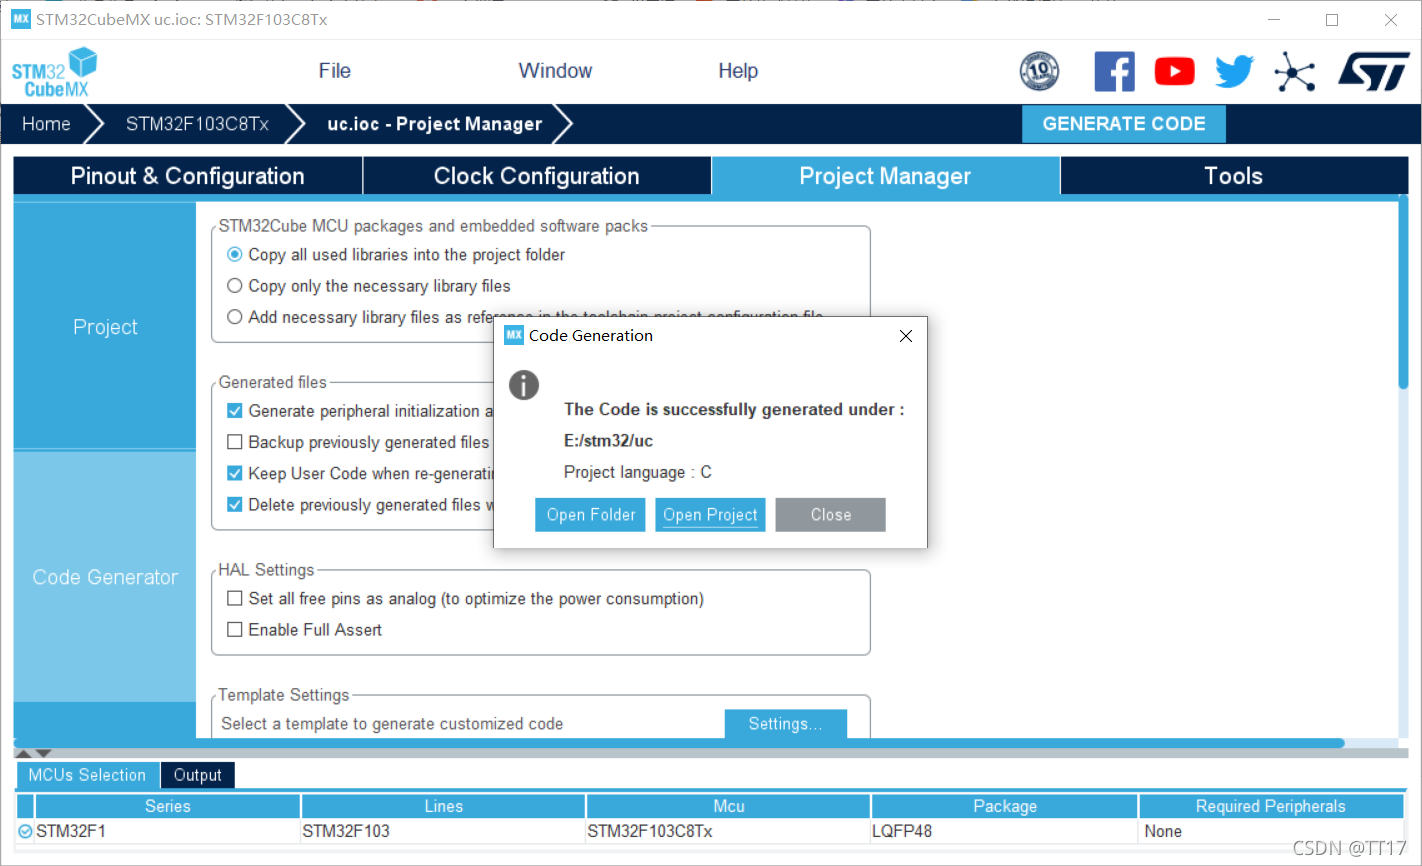Collapse bottom panel with down arrow
Screen dimensions: 1422x866
point(43,753)
